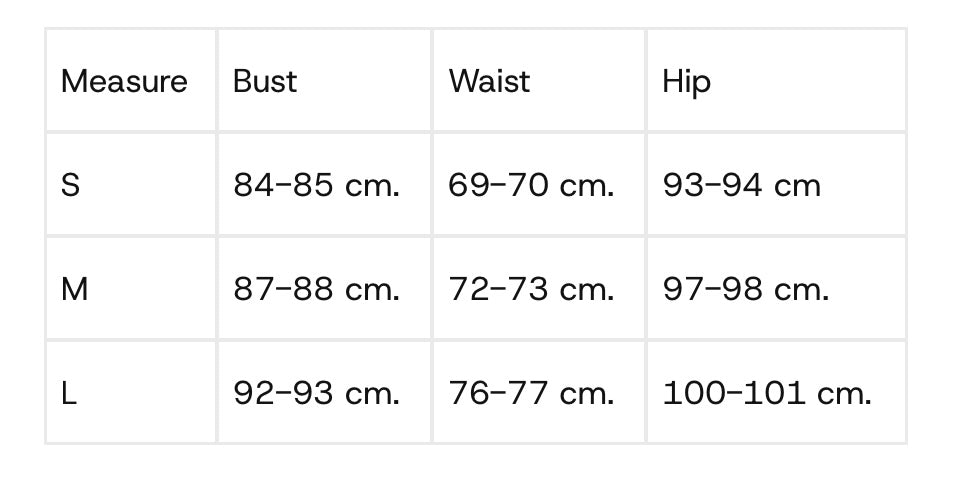Screen dimensions: 960x491
Task: Click the 84–85 cm. bust cell
Action: point(316,185)
